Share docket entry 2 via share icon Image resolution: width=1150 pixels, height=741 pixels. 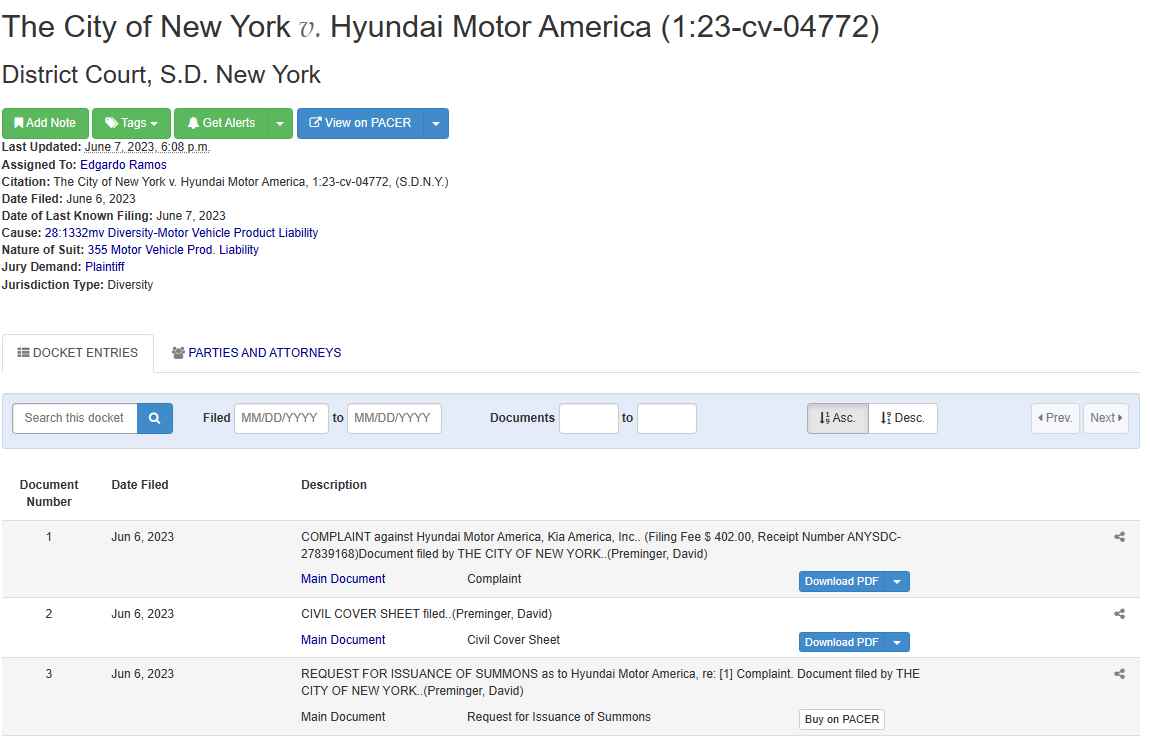point(1119,614)
